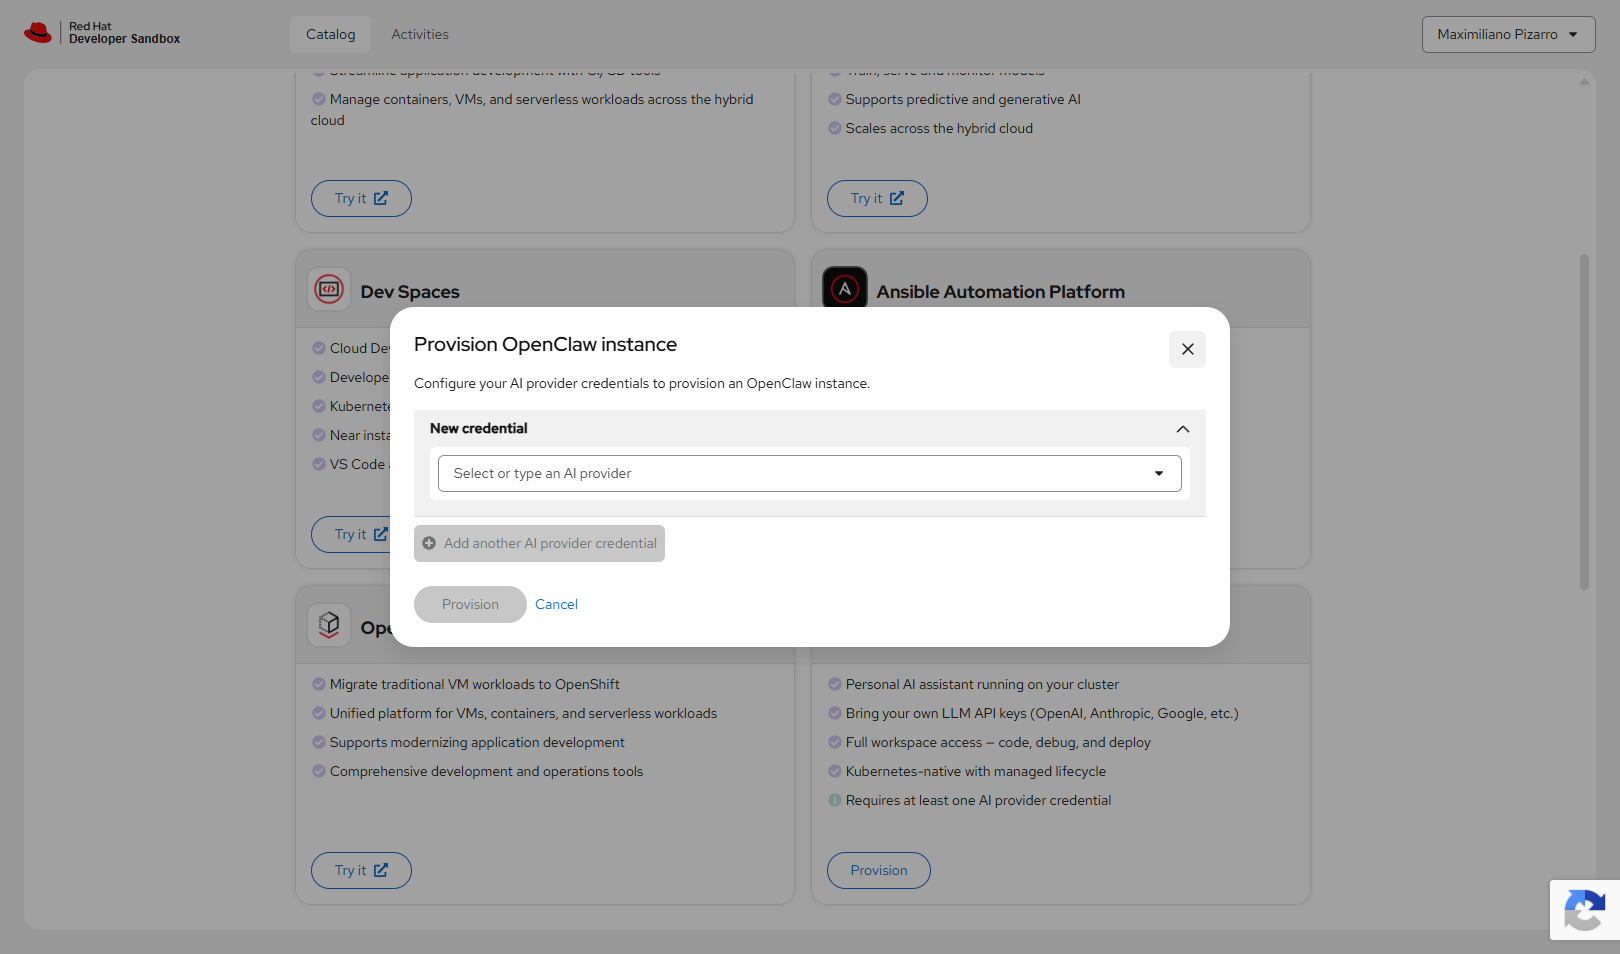Click Try it below Comprehensive development tools

click(361, 870)
